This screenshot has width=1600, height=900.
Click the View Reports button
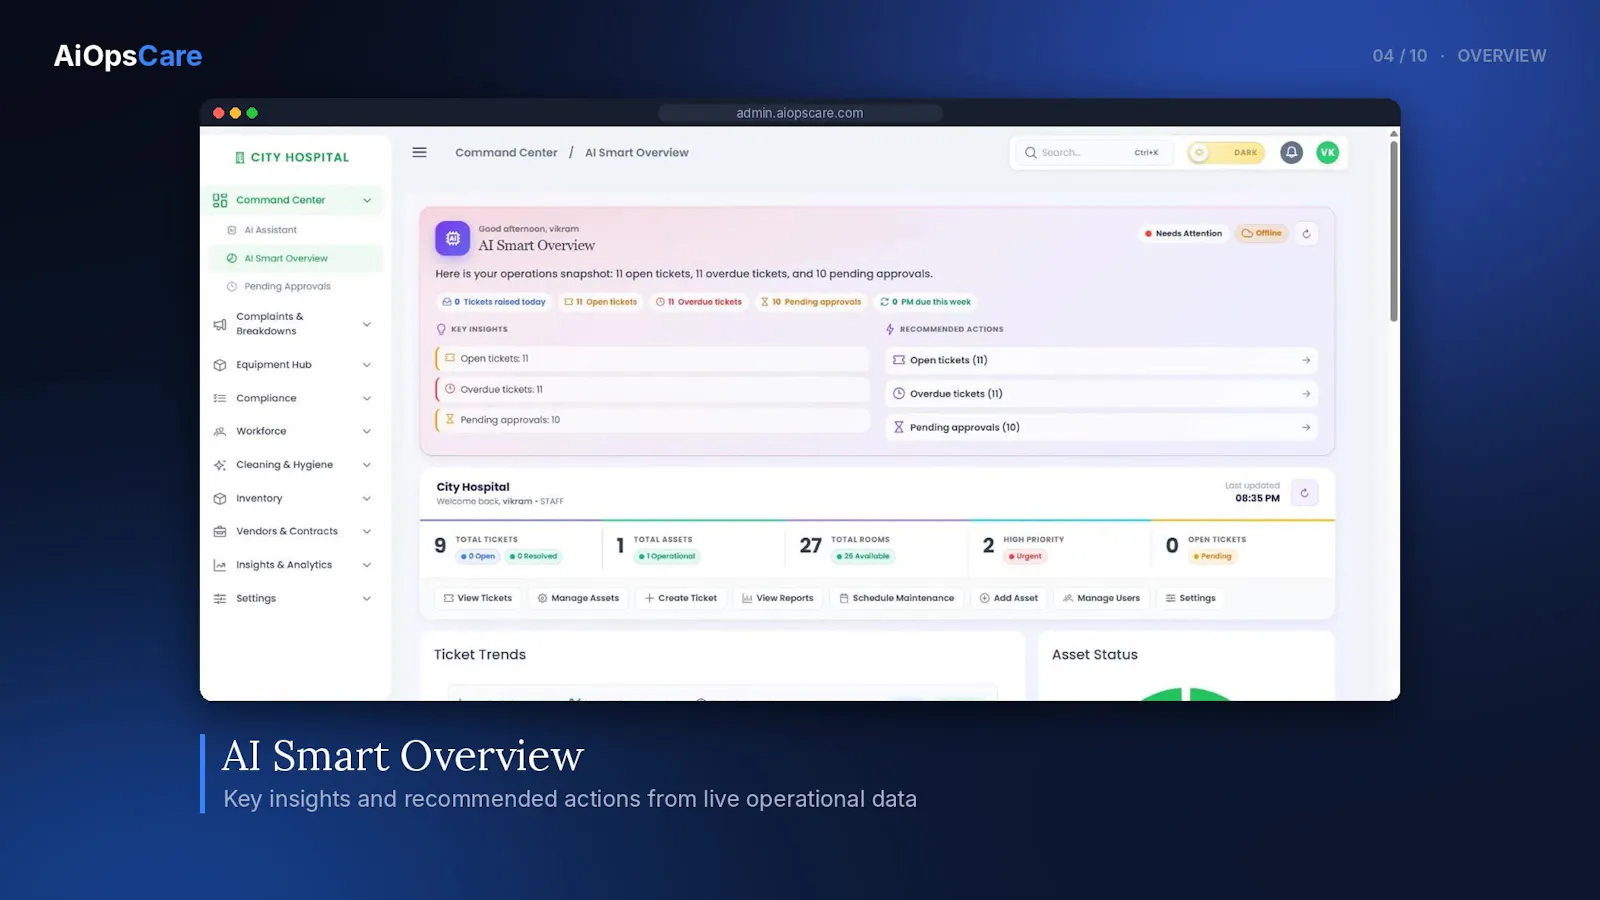click(778, 598)
